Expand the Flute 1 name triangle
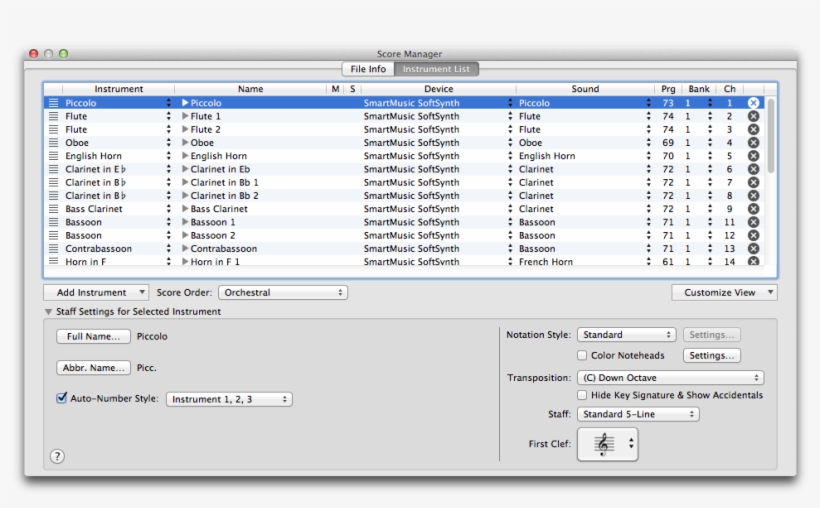 185,116
